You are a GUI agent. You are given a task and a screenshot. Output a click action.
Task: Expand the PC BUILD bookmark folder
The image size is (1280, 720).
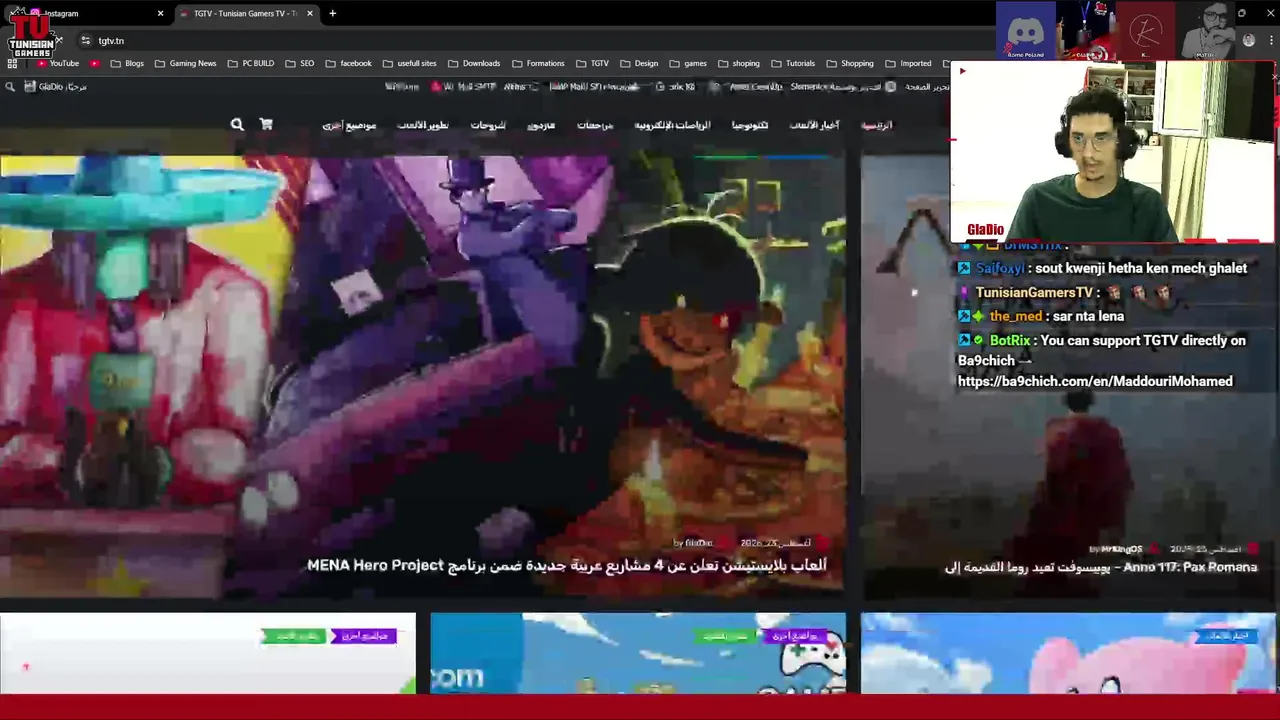pos(251,63)
